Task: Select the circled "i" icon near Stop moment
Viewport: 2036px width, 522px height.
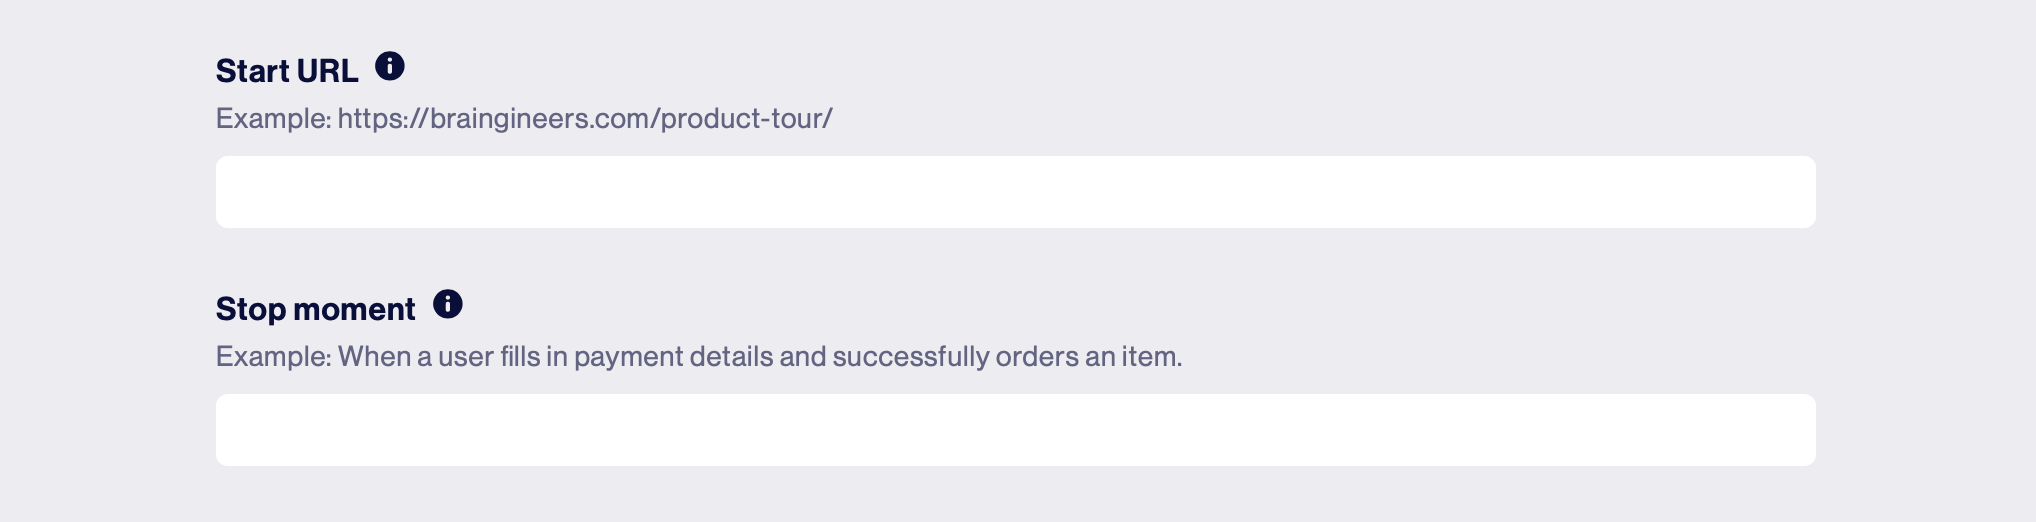Action: (448, 304)
